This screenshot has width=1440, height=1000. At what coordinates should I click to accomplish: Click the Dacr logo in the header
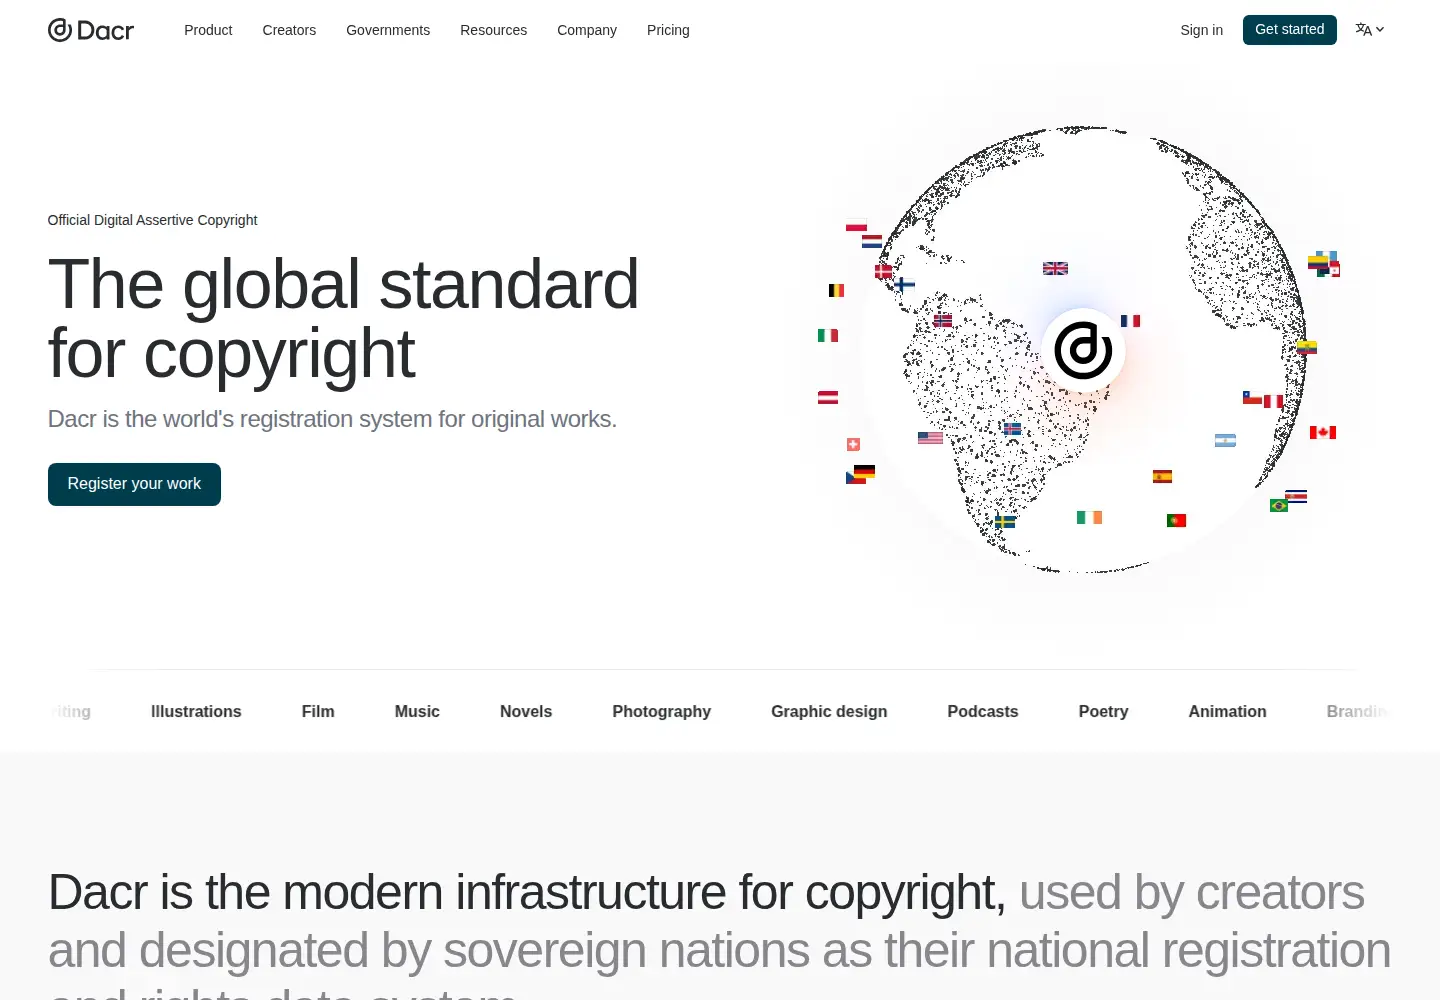coord(91,30)
